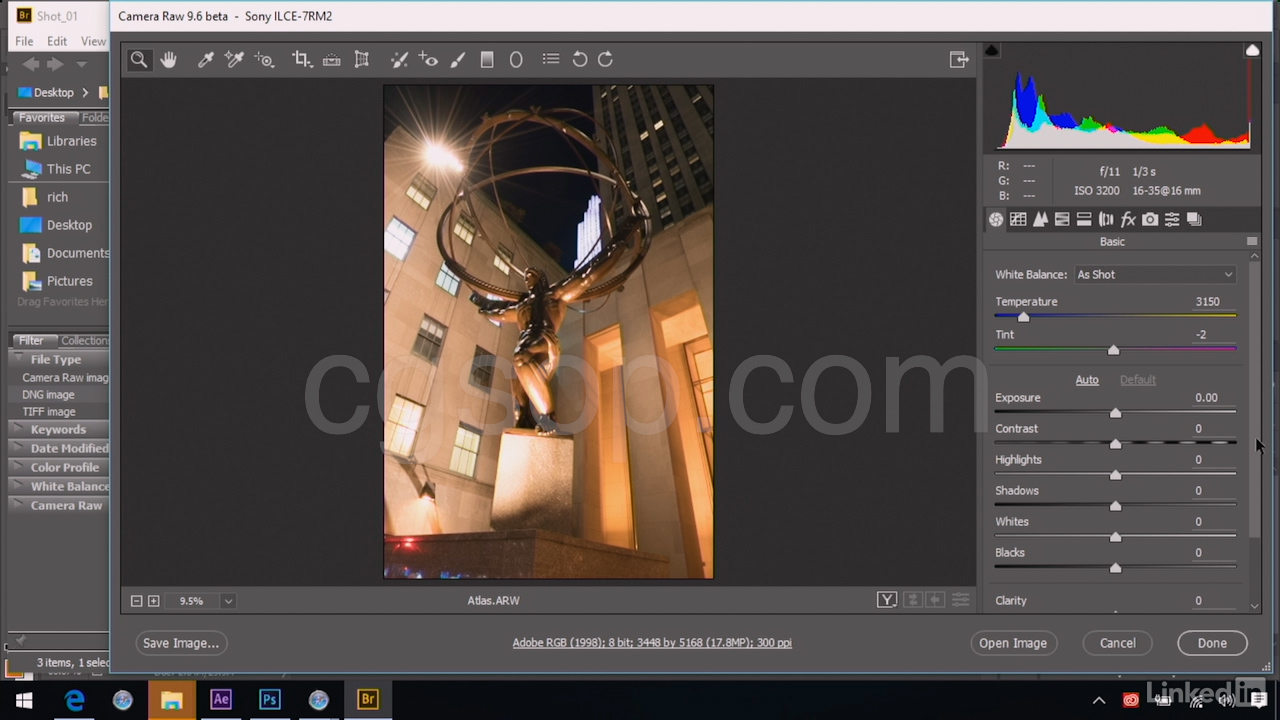Screen dimensions: 1280x720
Task: Click the Contrast slider handle
Action: pos(1115,444)
